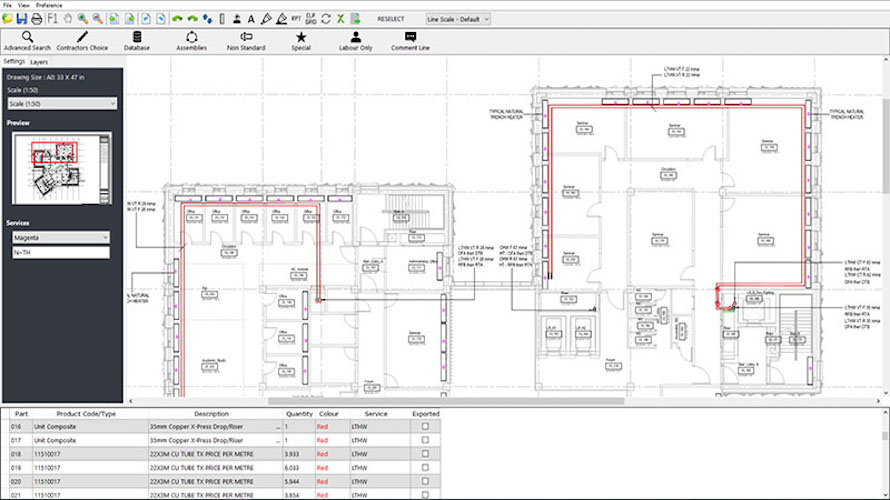Screen dimensions: 890x500
Task: Select the Assemblies tool
Action: coord(191,36)
